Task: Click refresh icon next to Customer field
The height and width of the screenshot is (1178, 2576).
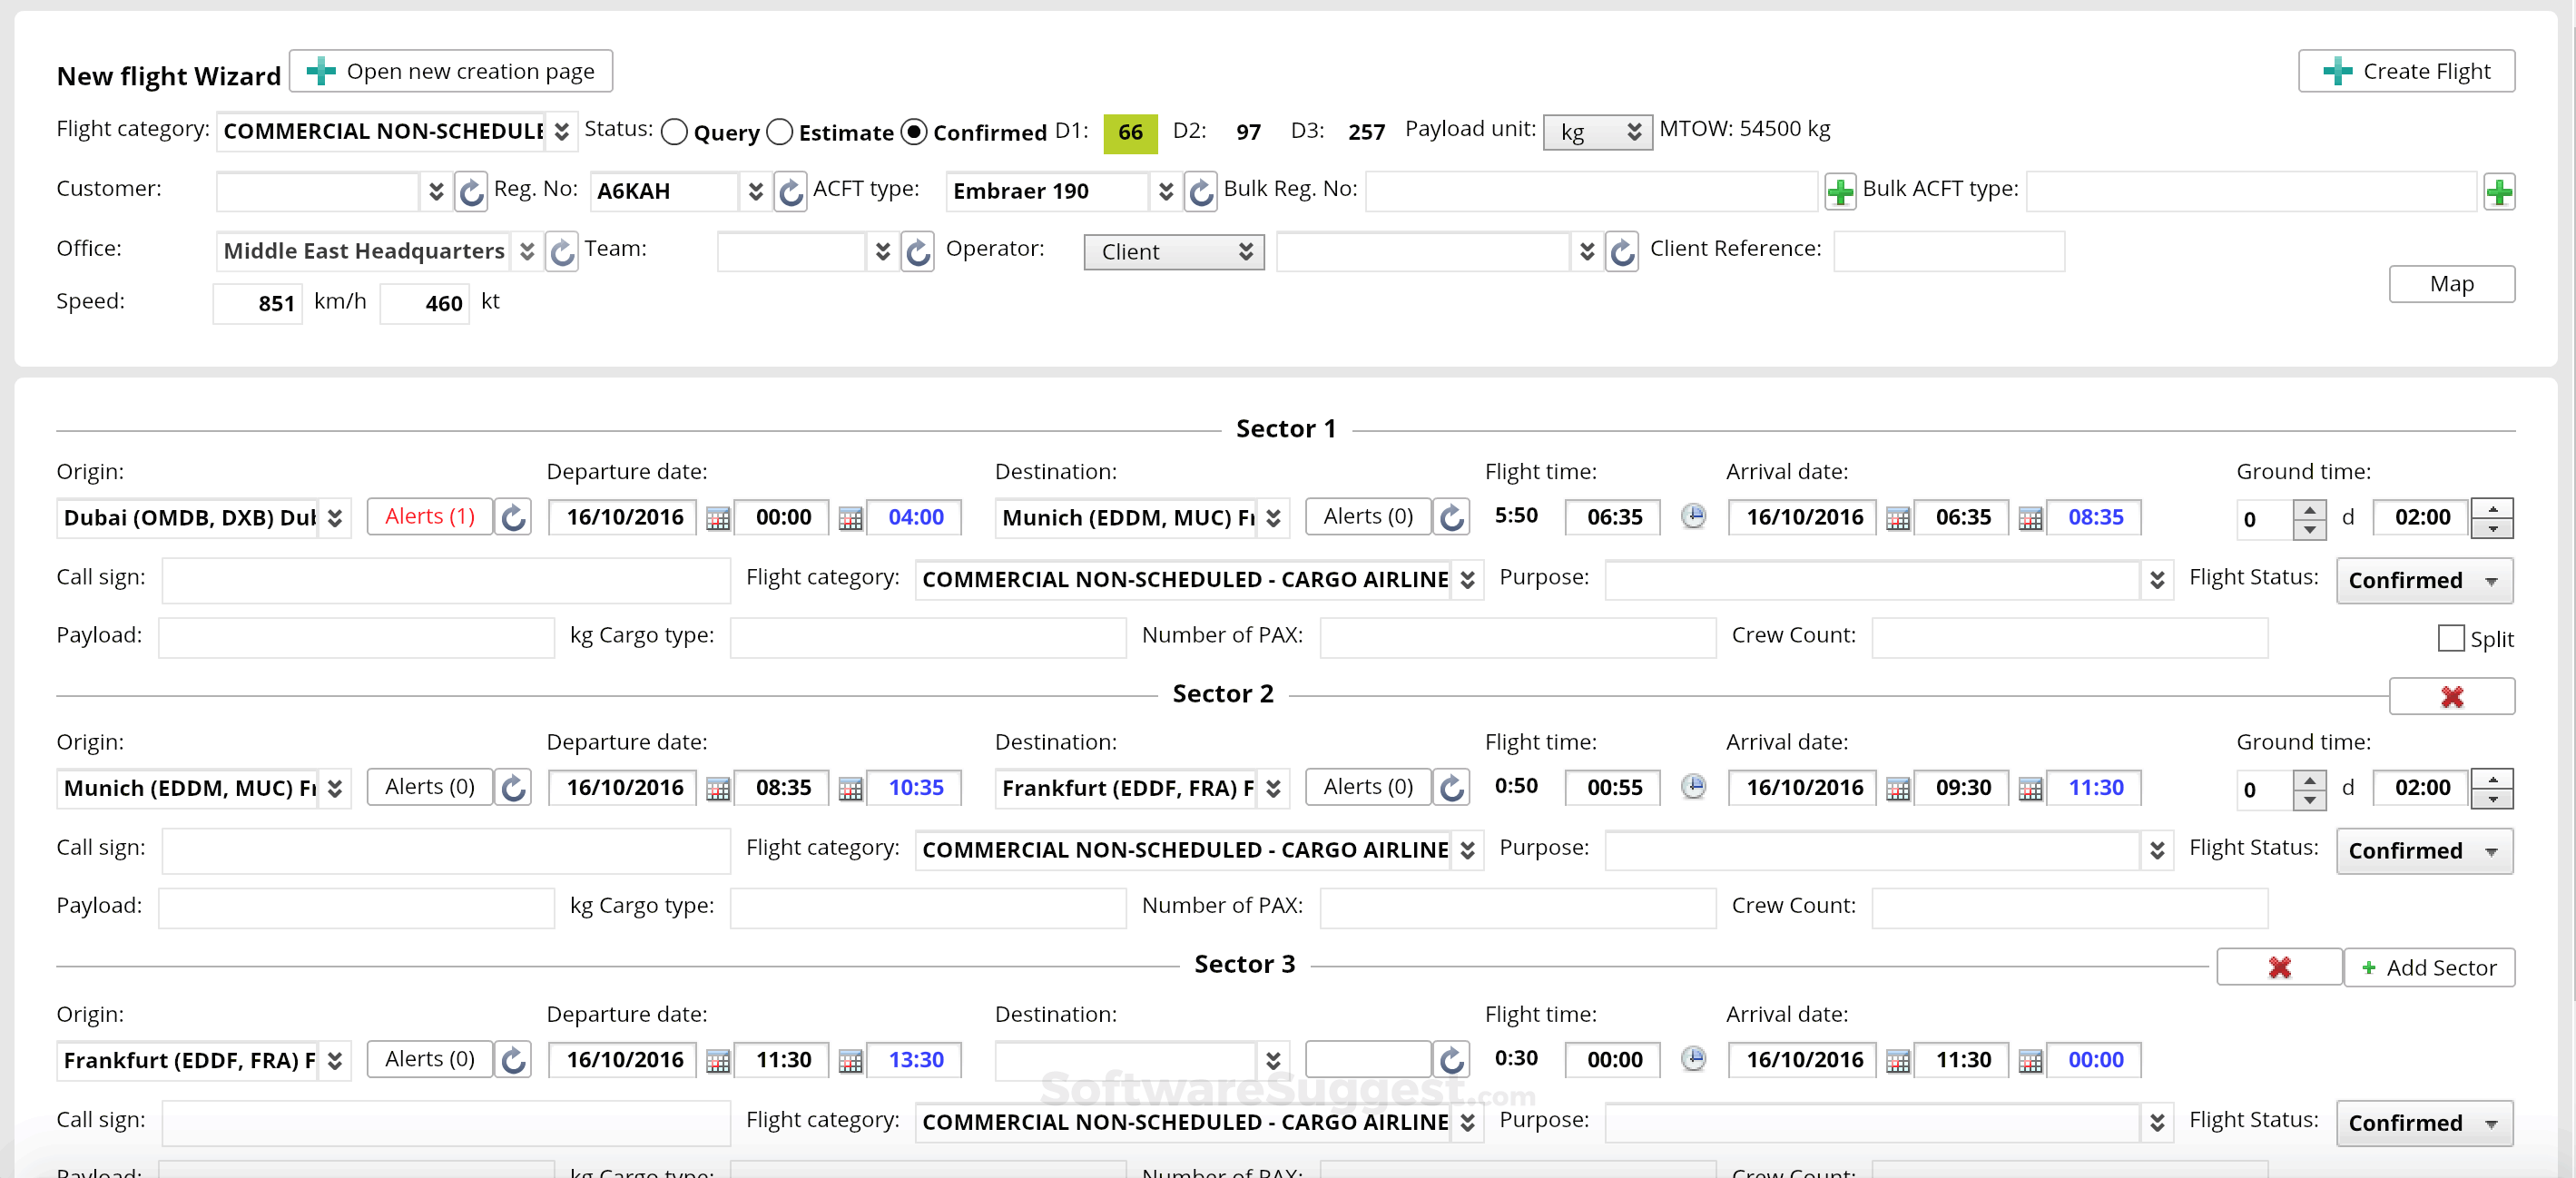Action: point(470,191)
